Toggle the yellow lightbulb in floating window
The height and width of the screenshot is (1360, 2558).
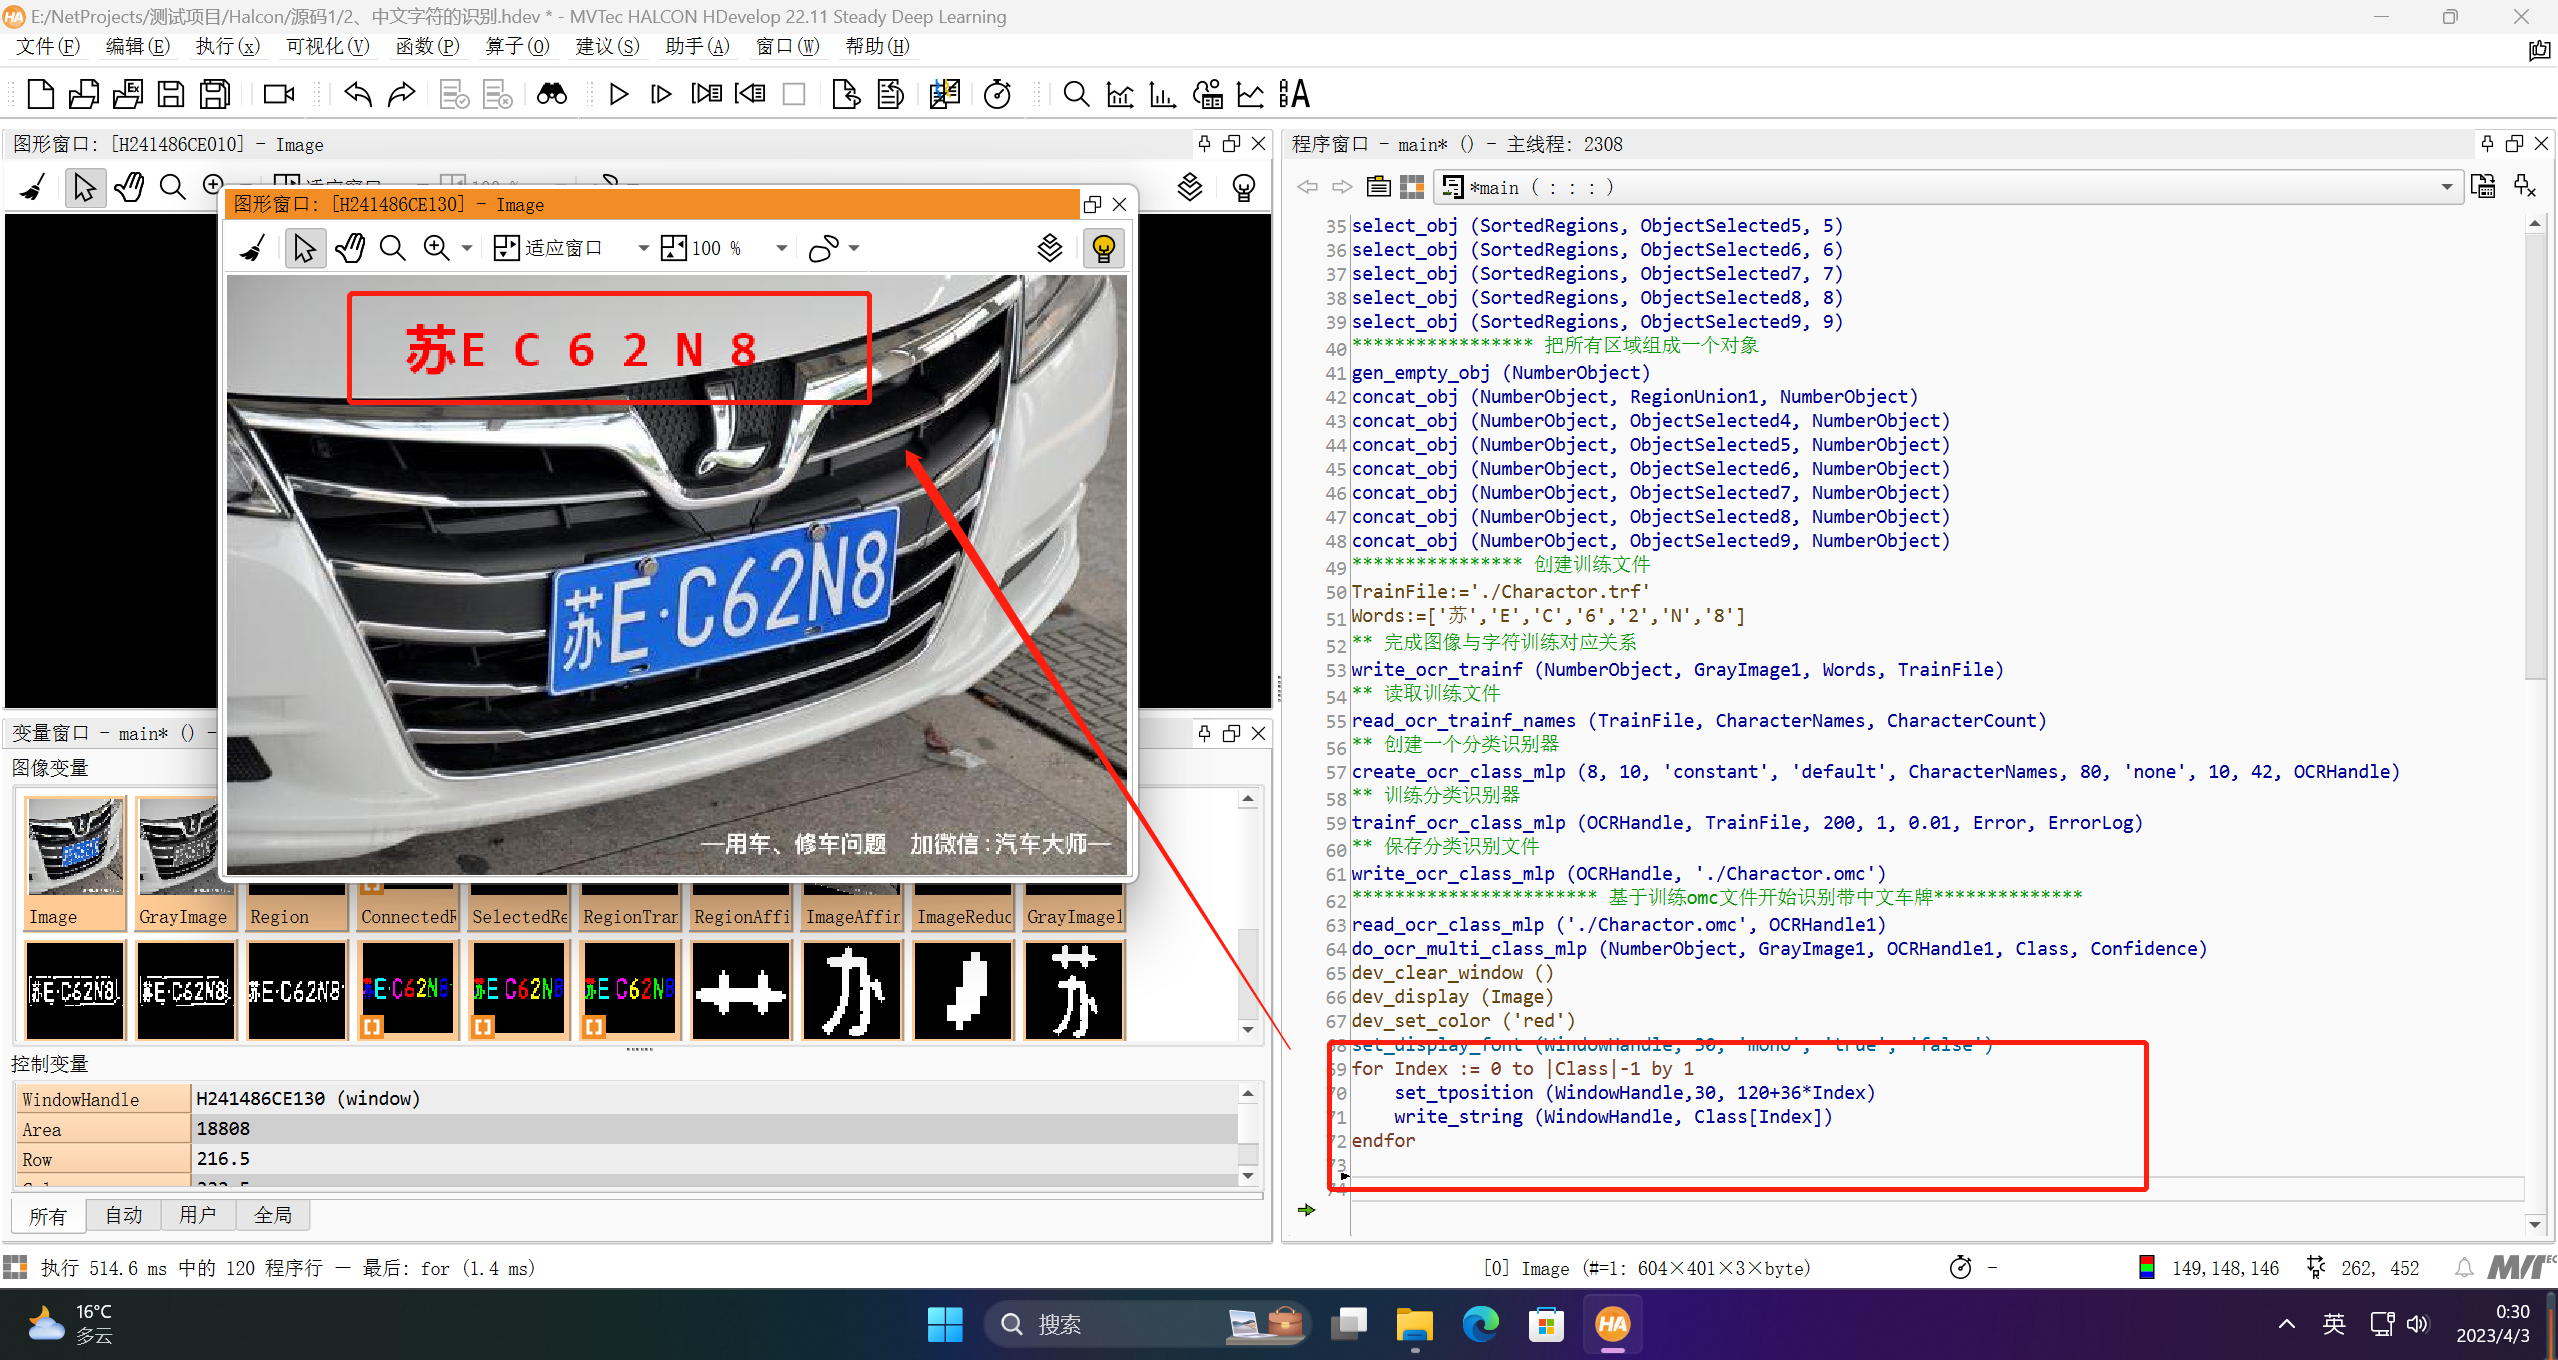click(x=1104, y=248)
